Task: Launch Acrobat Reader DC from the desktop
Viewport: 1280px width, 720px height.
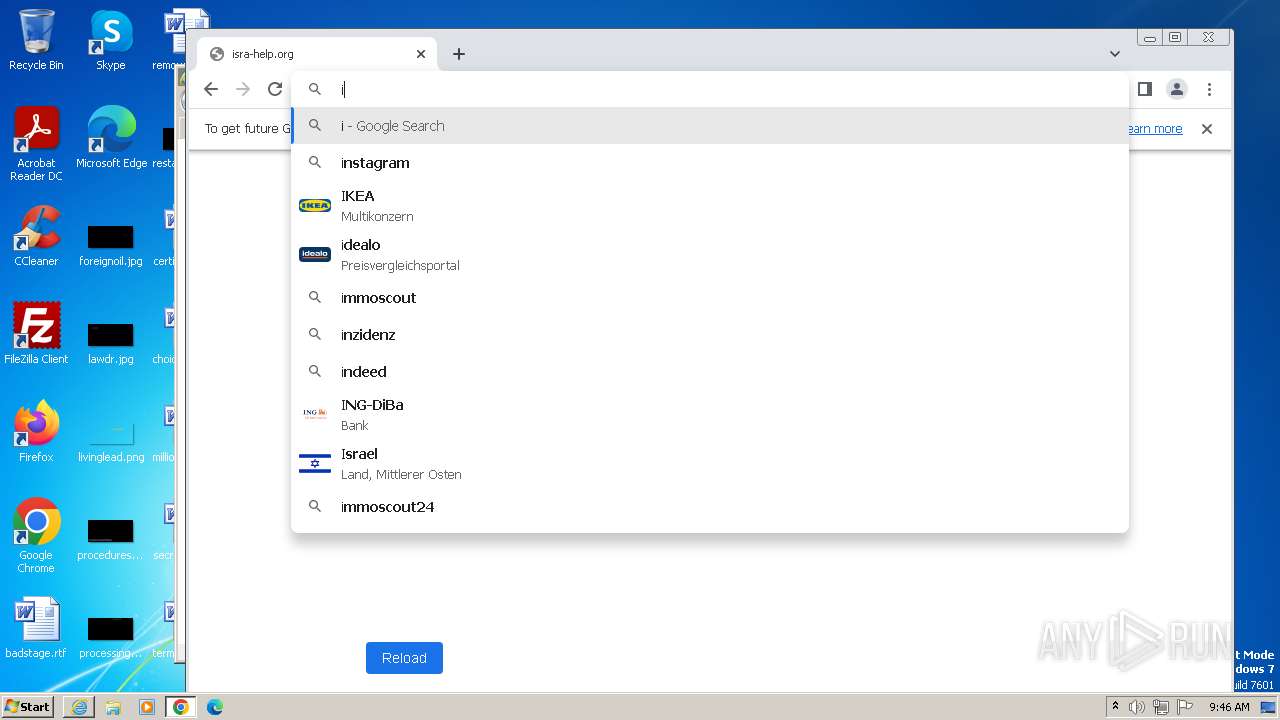Action: click(36, 144)
